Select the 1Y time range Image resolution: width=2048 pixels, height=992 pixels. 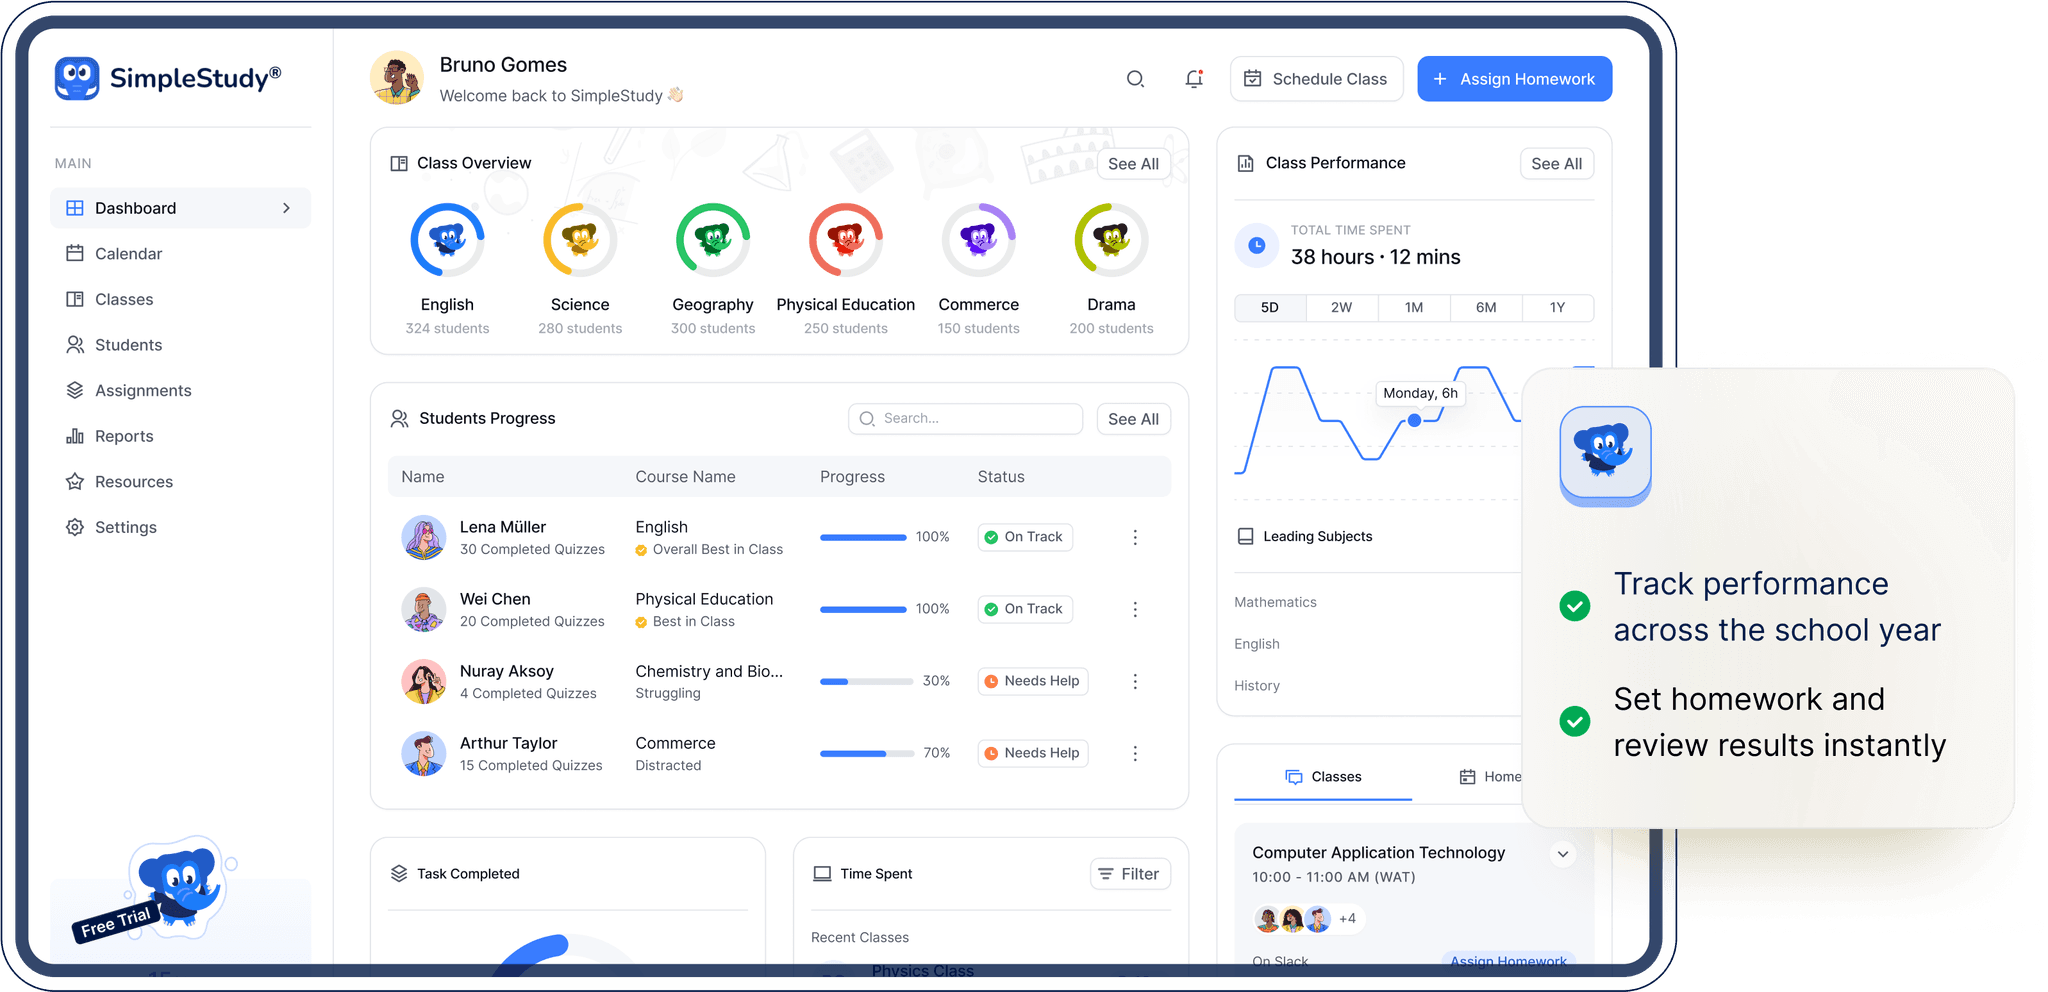coord(1558,308)
